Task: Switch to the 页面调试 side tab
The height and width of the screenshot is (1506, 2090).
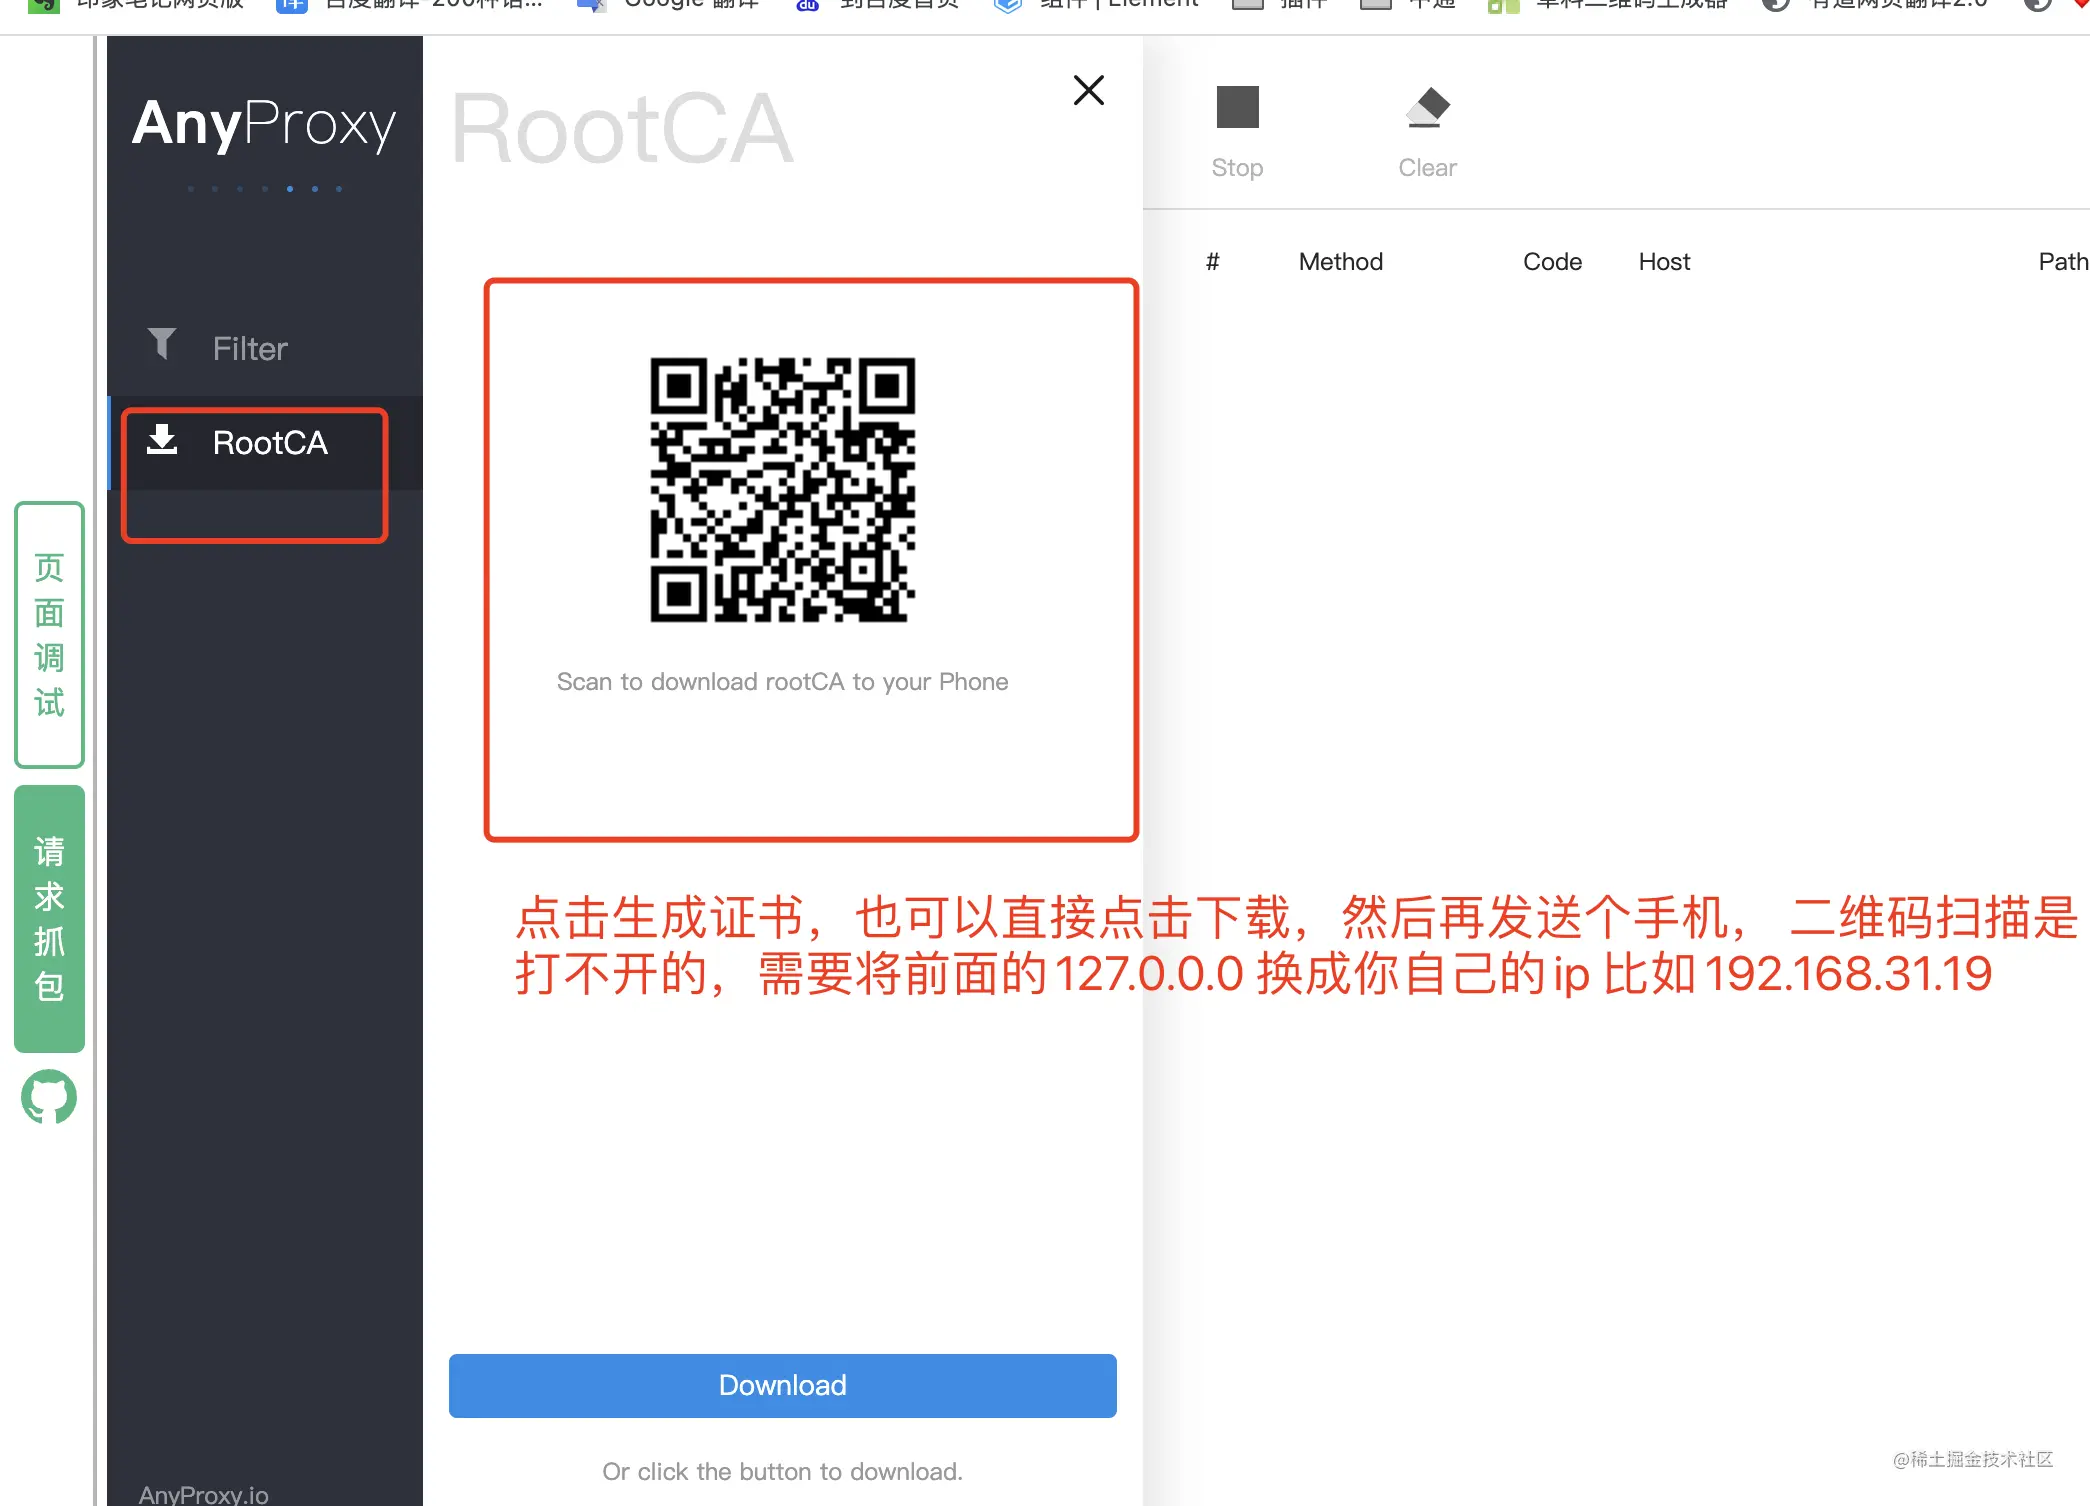Action: pos(49,635)
